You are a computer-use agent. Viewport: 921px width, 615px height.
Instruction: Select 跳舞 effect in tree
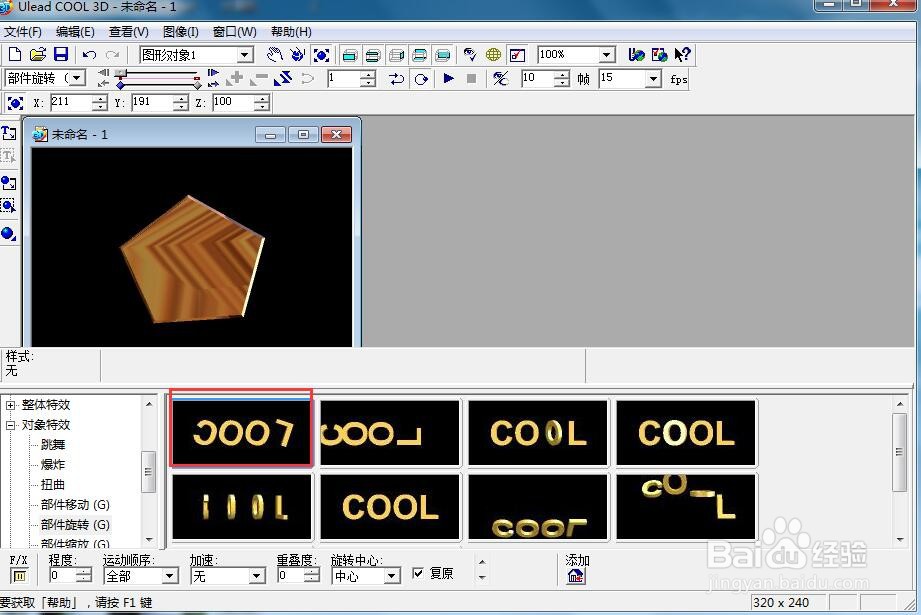[x=53, y=445]
